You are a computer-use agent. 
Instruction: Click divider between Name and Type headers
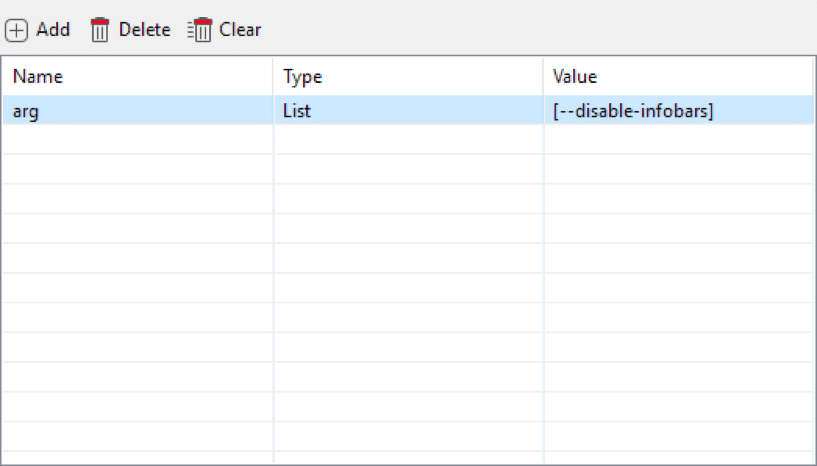point(273,77)
